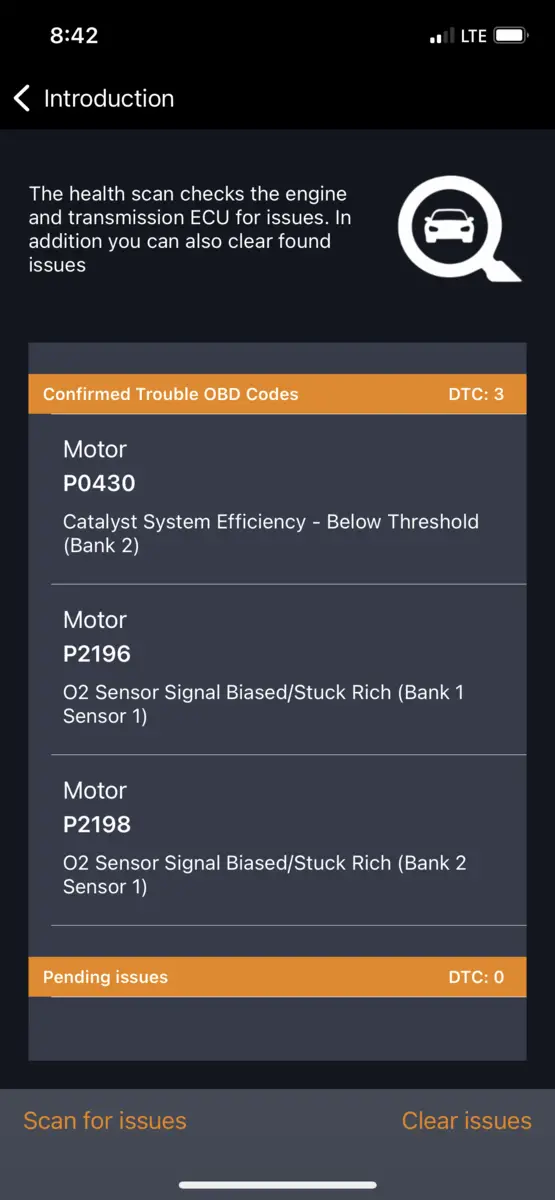Tap Clear issues button
Viewport: 555px width, 1200px height.
coord(467,1121)
